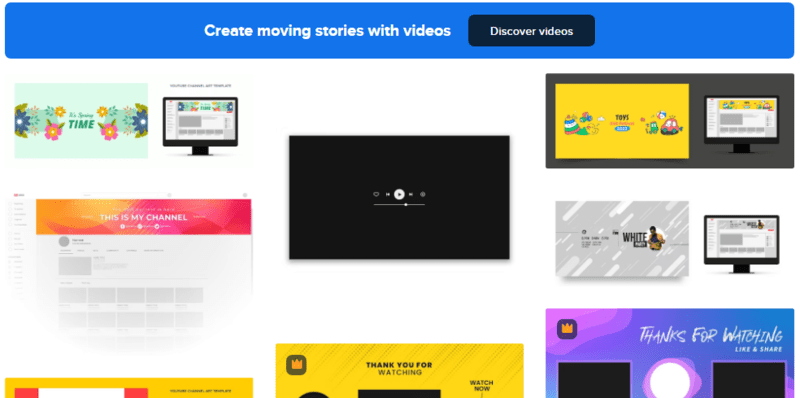
Task: Click the Create moving stories with videos heading
Action: 328,31
